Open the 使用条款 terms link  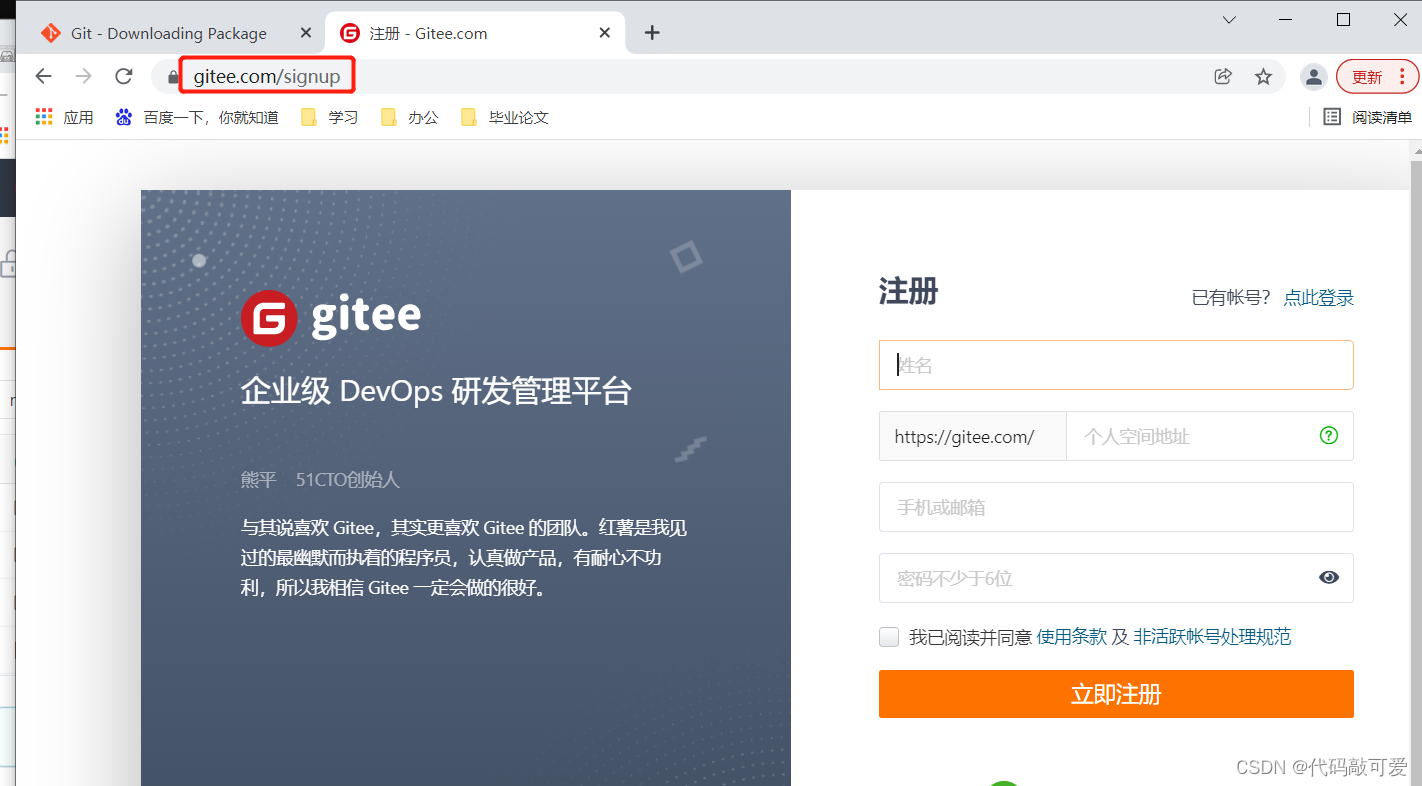[x=1072, y=637]
